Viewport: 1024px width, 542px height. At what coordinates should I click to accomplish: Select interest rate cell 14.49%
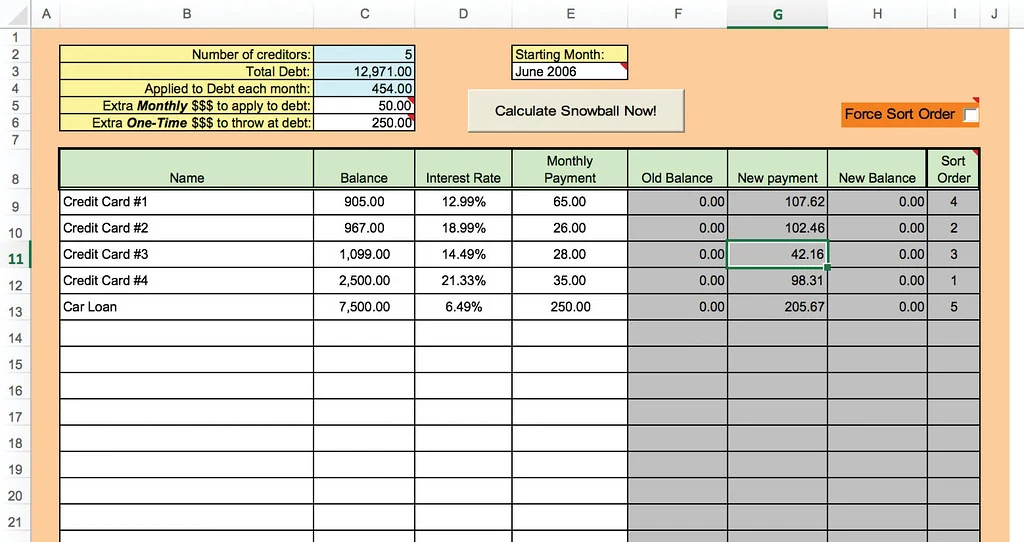(464, 254)
